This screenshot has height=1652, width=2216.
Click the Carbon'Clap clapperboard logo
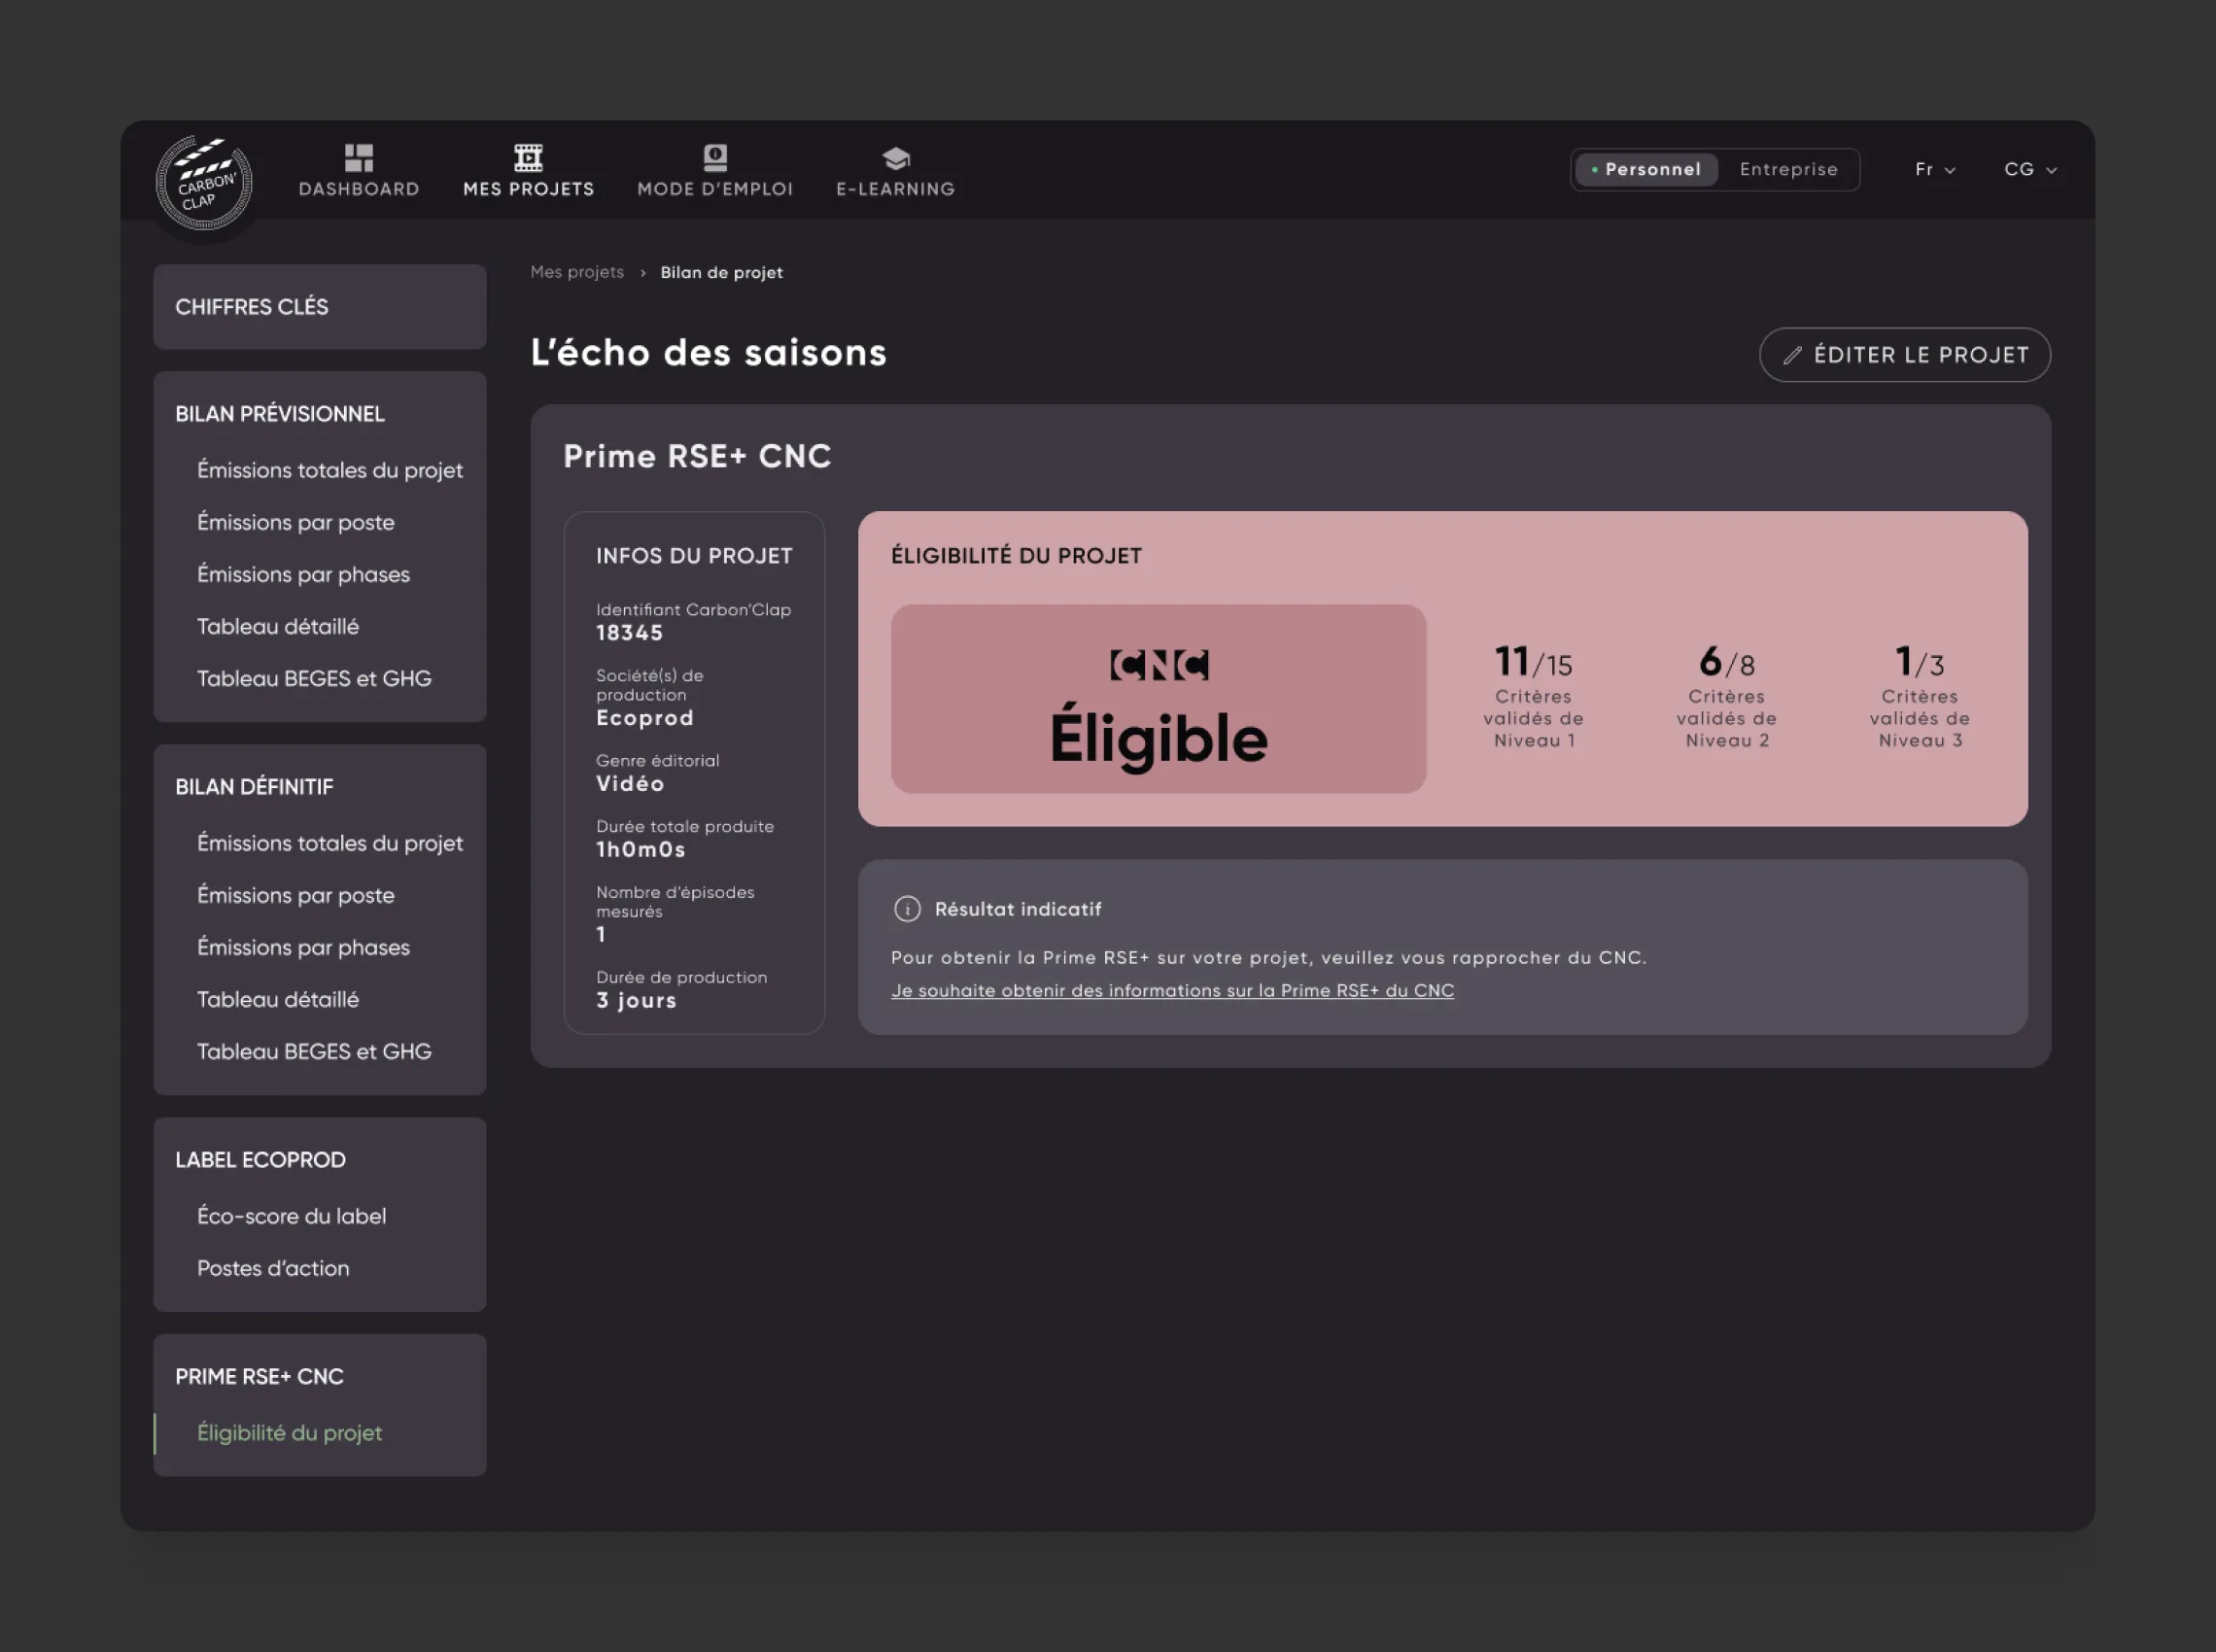(204, 183)
